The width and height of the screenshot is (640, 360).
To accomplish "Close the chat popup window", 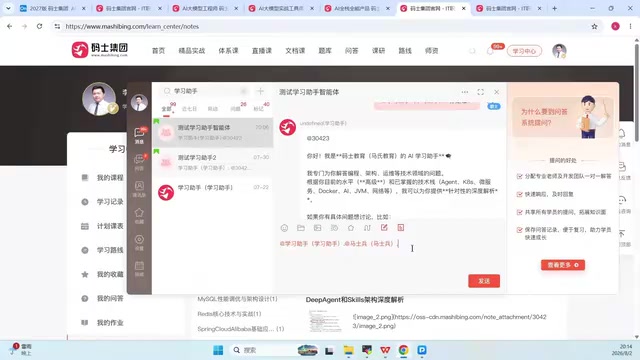I will click(x=497, y=92).
